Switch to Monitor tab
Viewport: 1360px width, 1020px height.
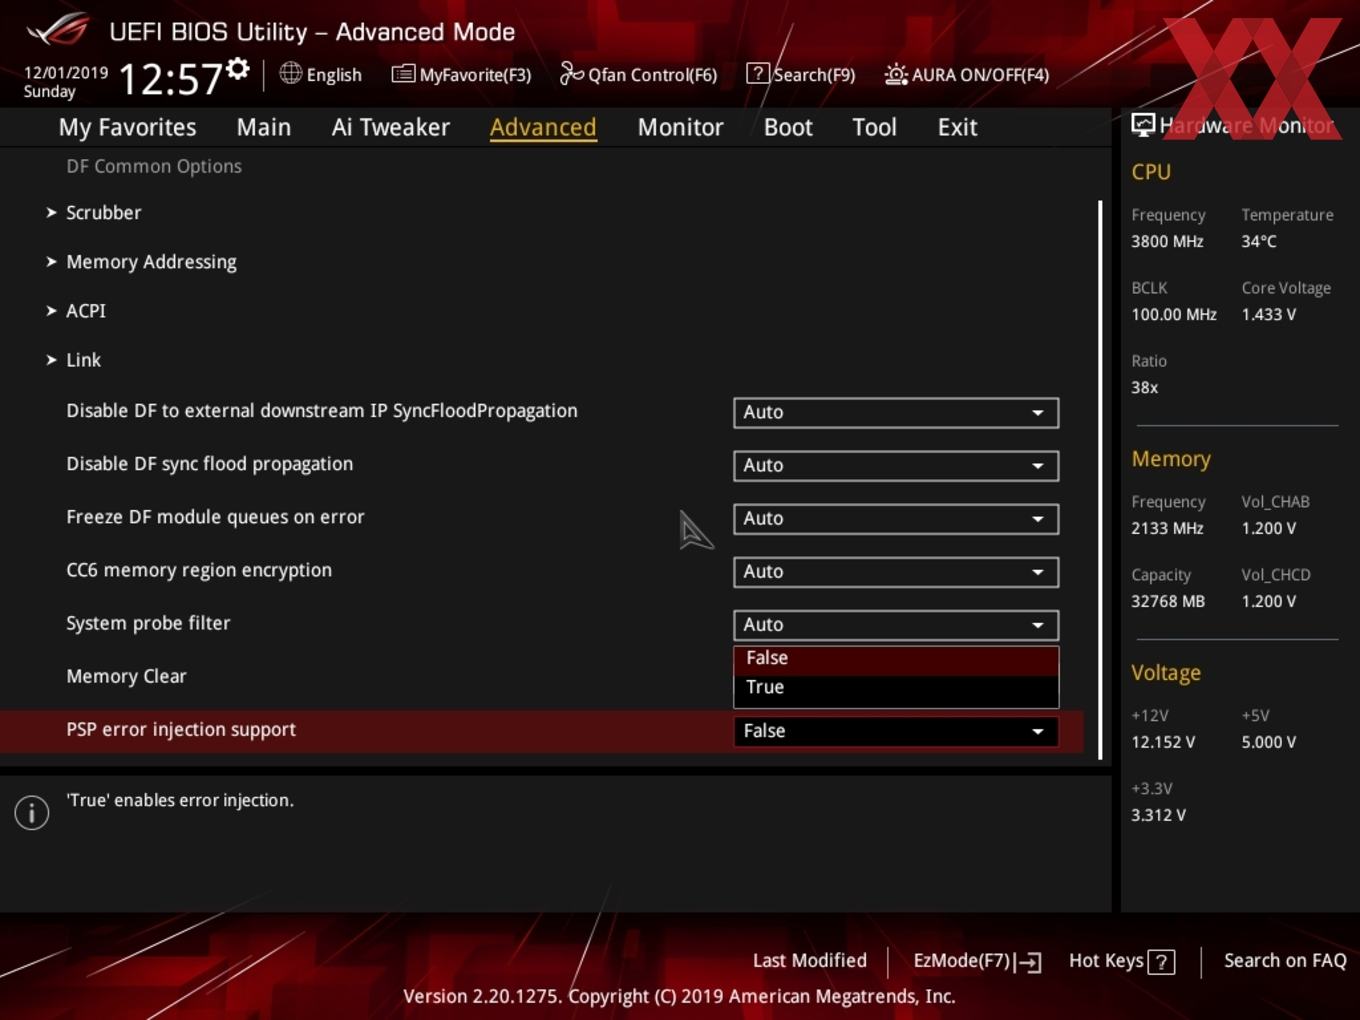(x=680, y=127)
